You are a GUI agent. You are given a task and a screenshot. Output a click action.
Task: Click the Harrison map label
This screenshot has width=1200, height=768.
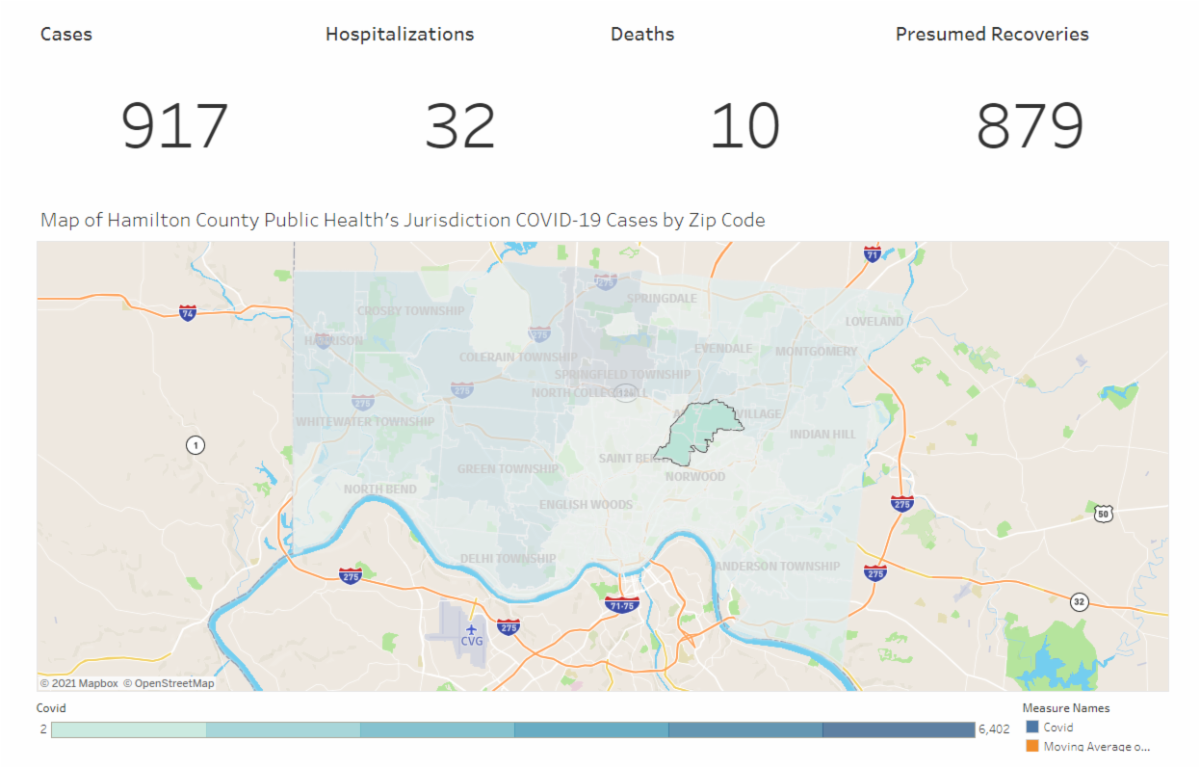click(x=334, y=341)
